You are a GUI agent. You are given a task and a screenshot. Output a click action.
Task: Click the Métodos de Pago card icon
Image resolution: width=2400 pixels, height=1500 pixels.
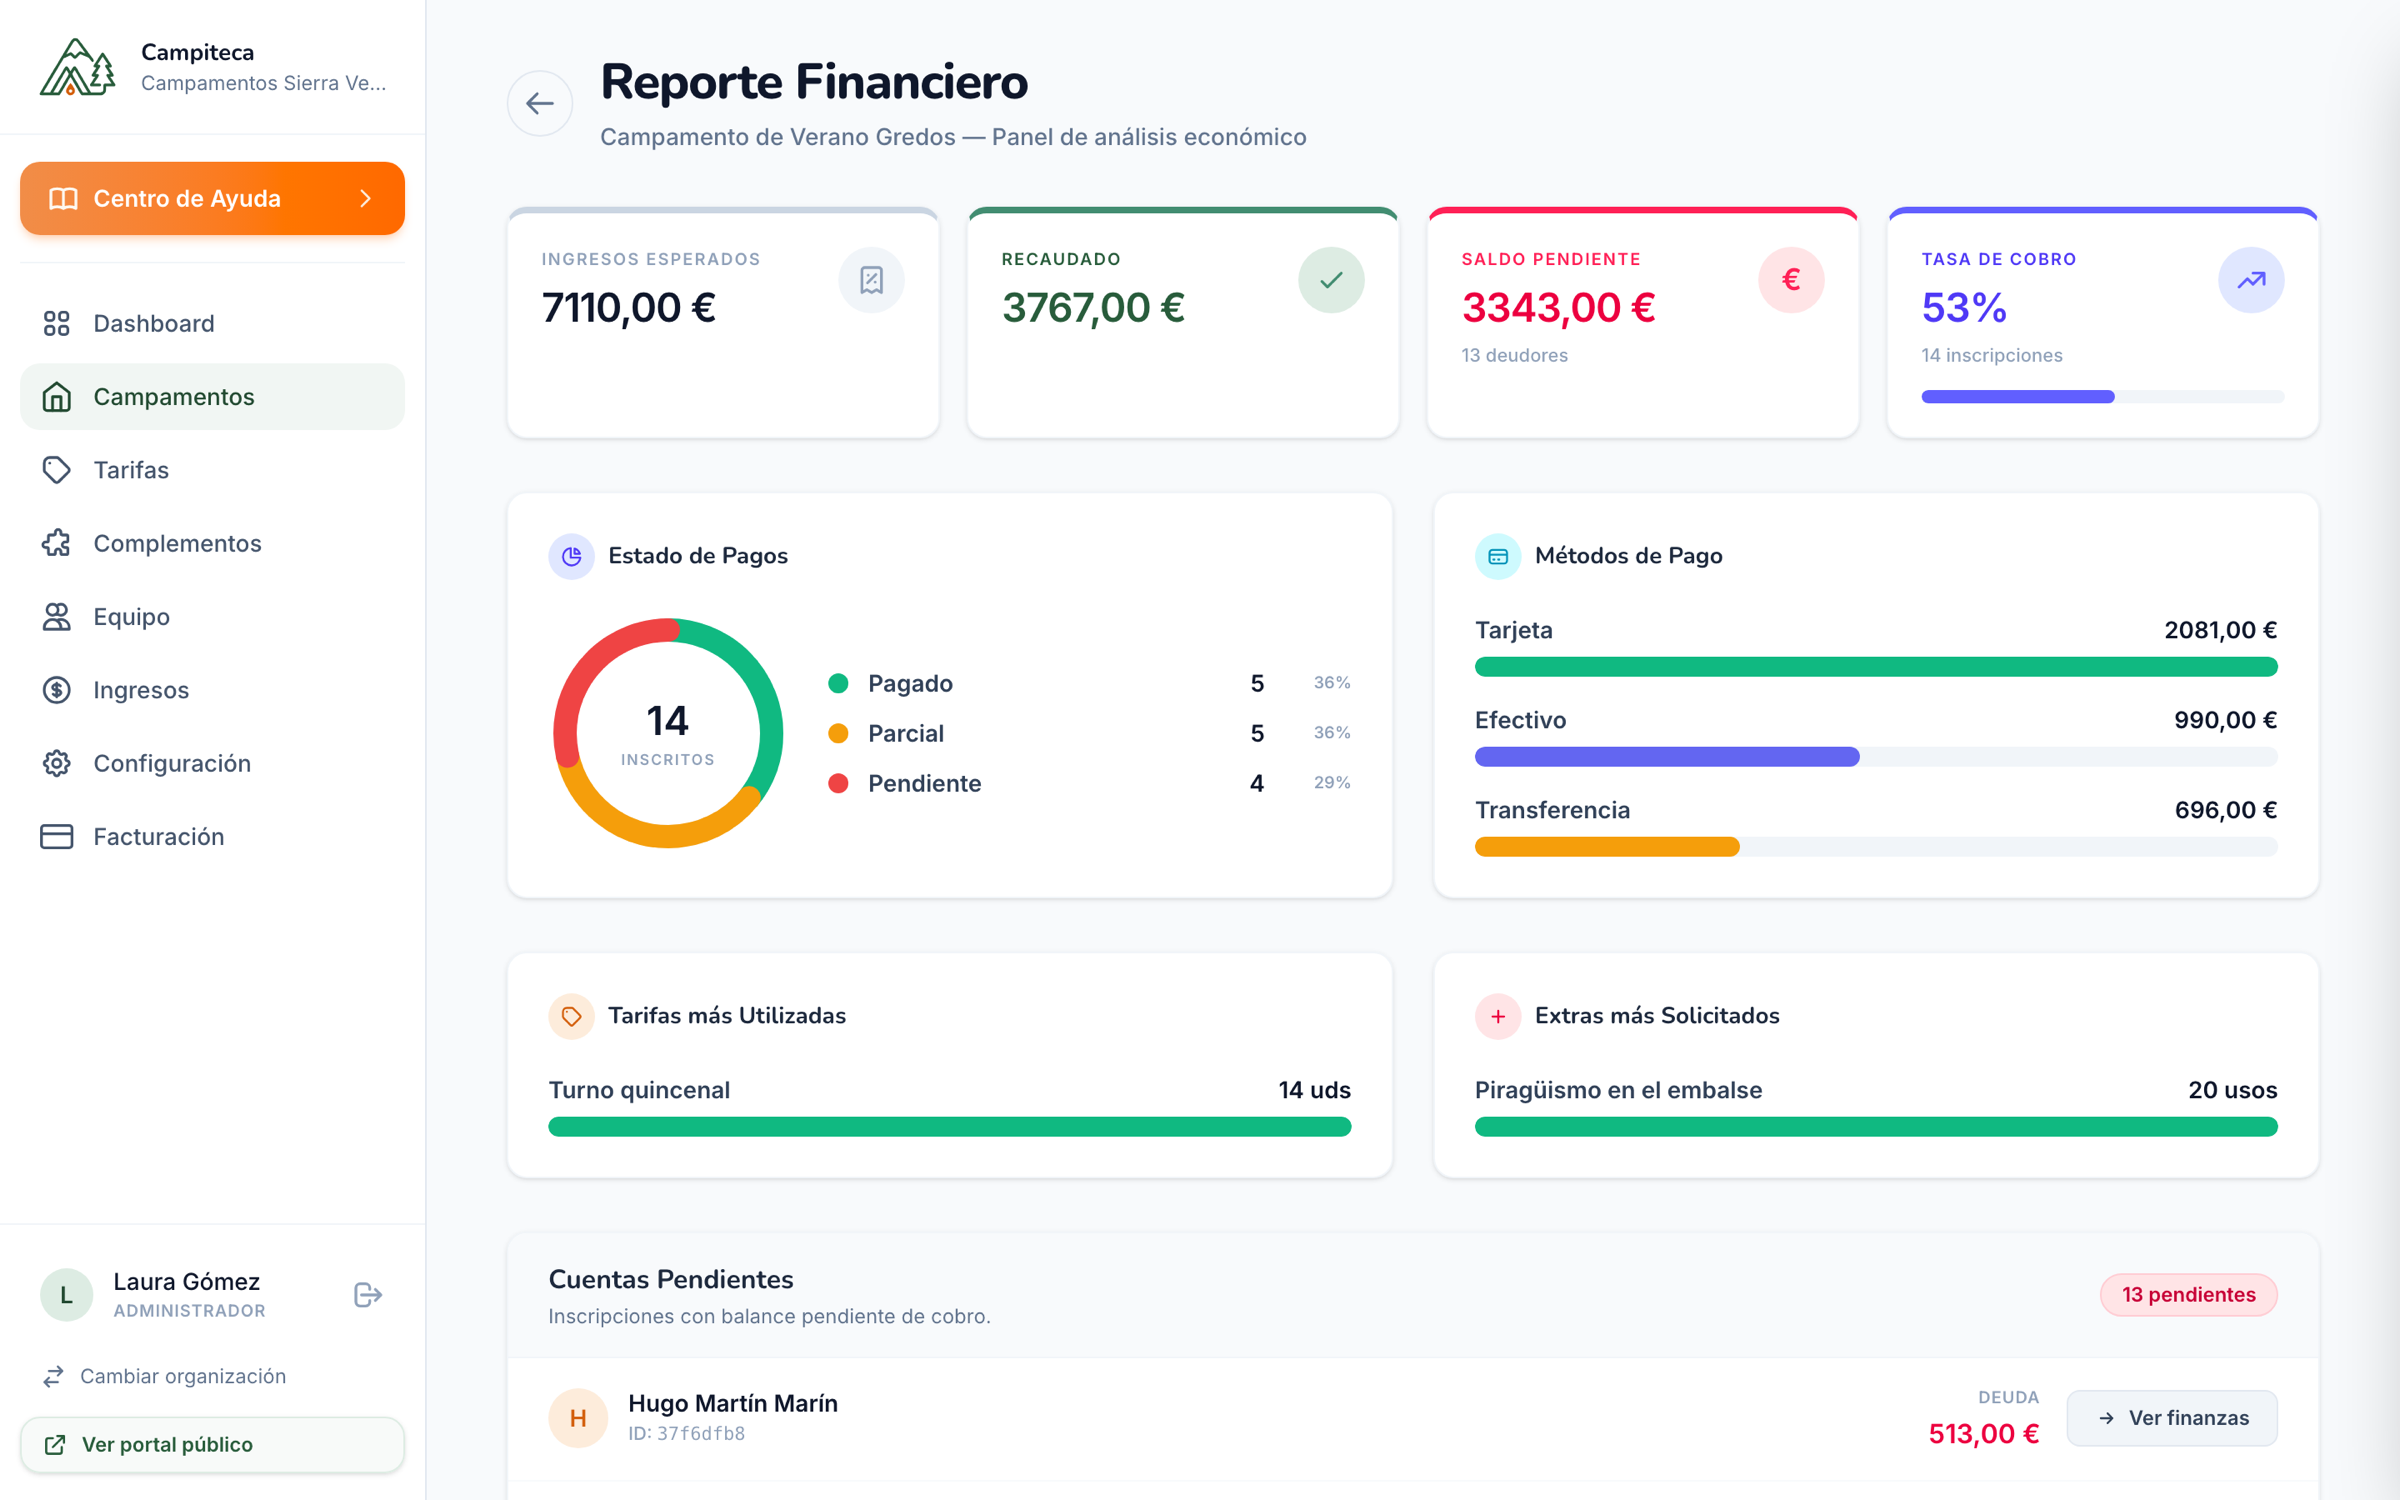[1498, 556]
